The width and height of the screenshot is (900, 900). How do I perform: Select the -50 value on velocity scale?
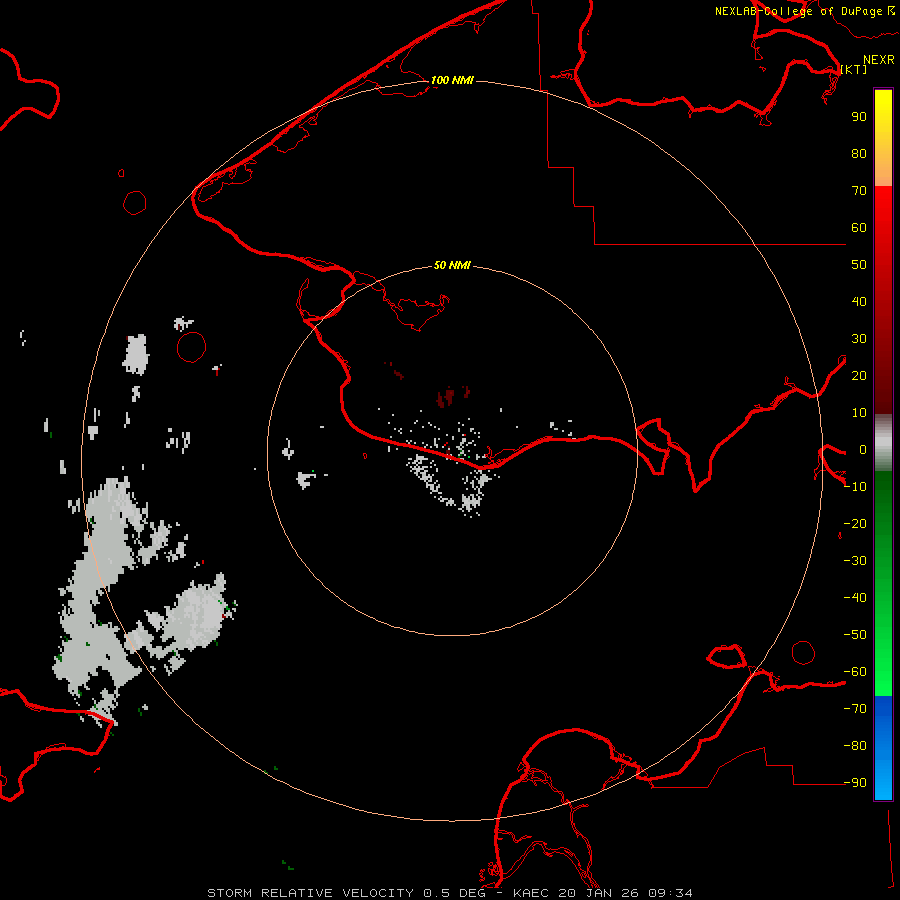click(x=855, y=635)
